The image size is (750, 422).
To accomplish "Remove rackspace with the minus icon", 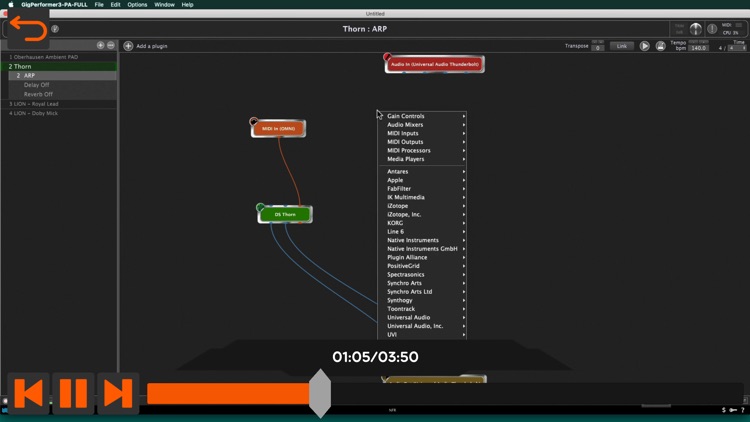I will click(111, 45).
